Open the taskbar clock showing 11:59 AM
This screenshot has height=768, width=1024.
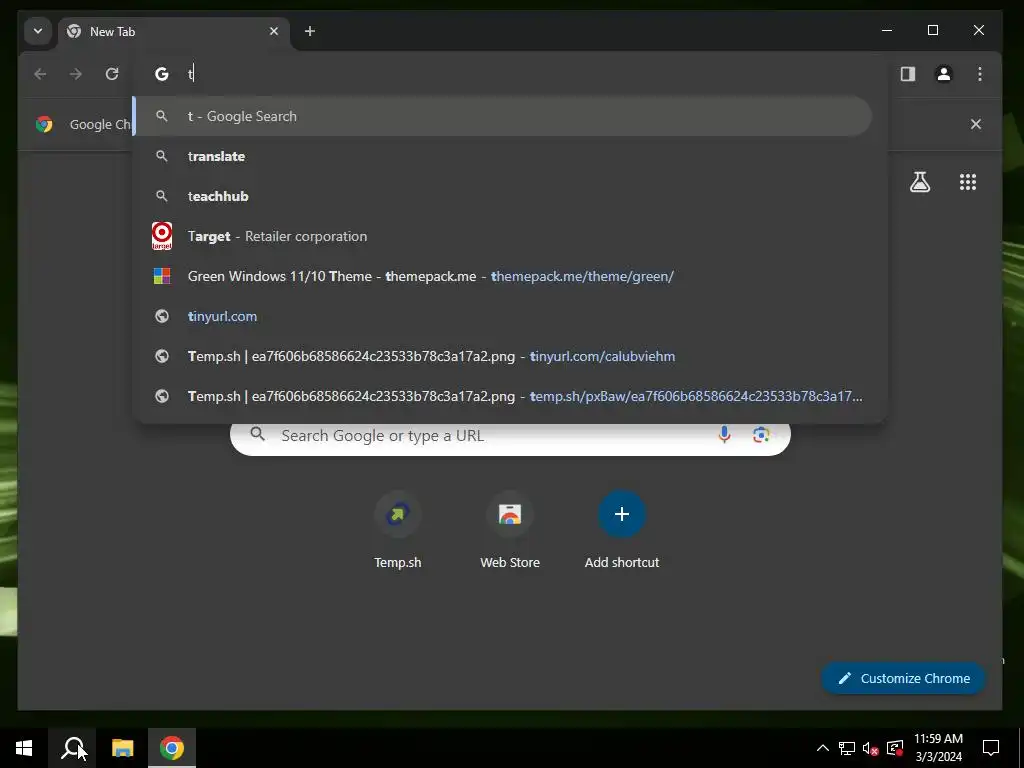[x=938, y=748]
